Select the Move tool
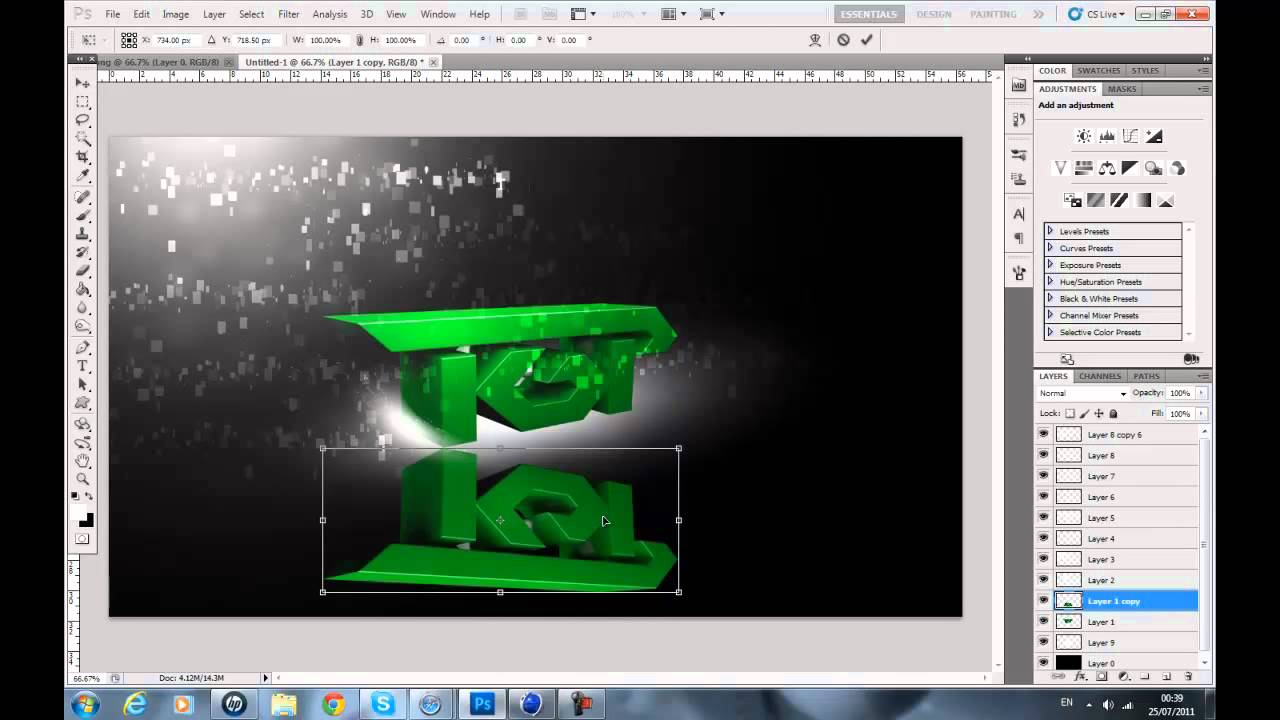The height and width of the screenshot is (720, 1280). tap(83, 83)
